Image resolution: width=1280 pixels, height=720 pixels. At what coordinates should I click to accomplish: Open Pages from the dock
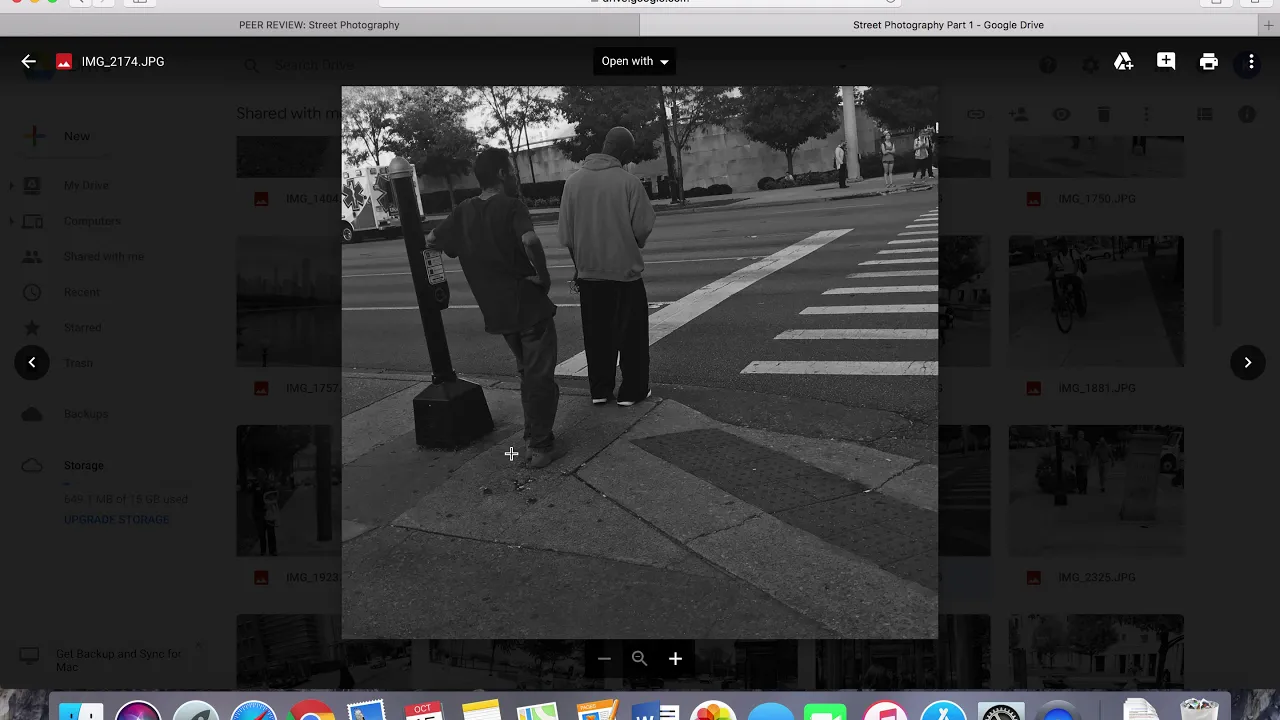point(597,711)
